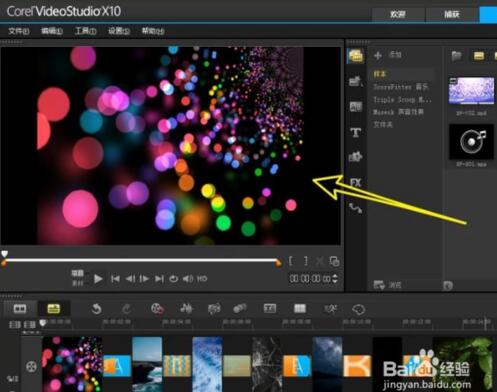
Task: Click the Undo arrow in timeline toolbar
Action: (x=97, y=309)
